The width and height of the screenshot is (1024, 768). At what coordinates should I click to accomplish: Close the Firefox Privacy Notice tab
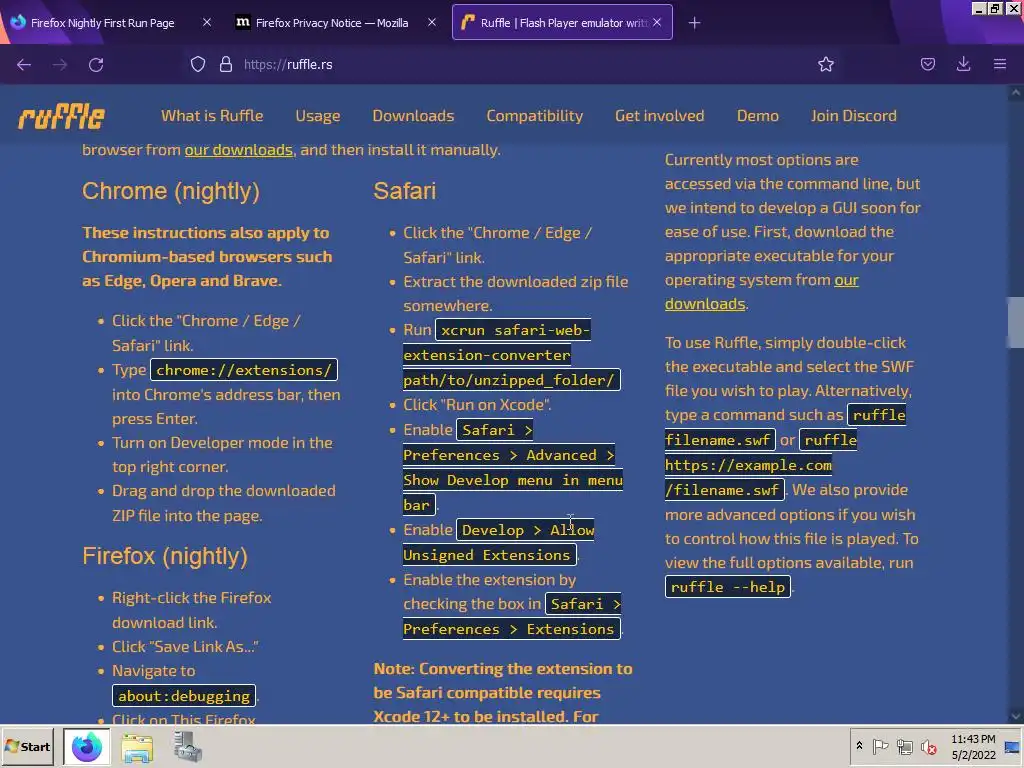click(432, 22)
